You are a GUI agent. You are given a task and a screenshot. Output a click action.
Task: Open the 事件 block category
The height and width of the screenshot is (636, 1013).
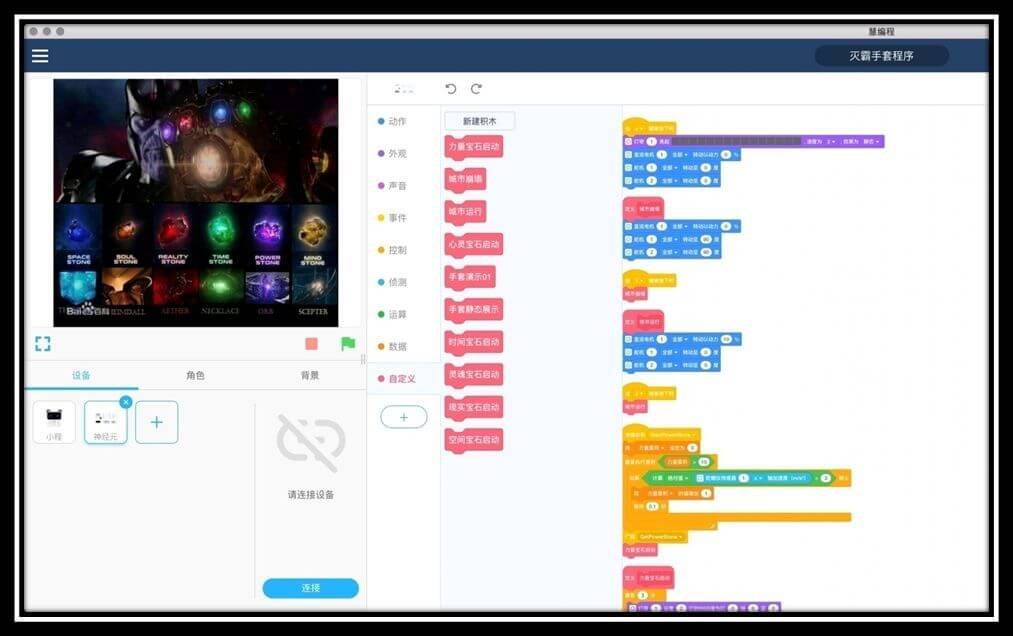tap(392, 218)
